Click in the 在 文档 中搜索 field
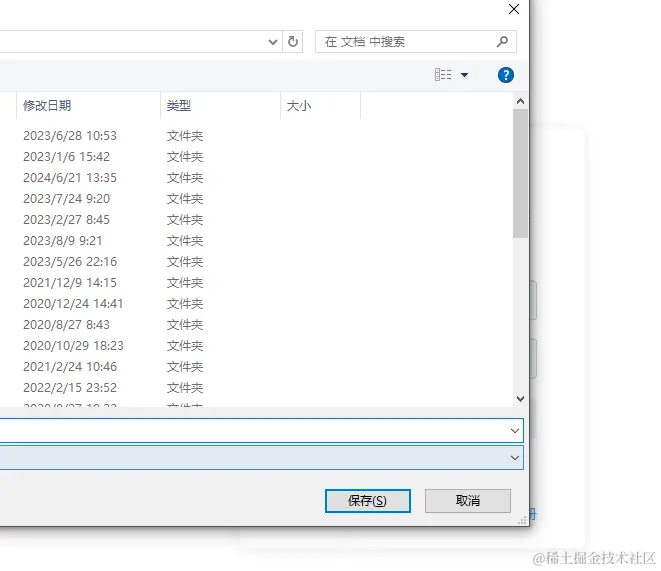Screen dimensions: 661x571 405,42
